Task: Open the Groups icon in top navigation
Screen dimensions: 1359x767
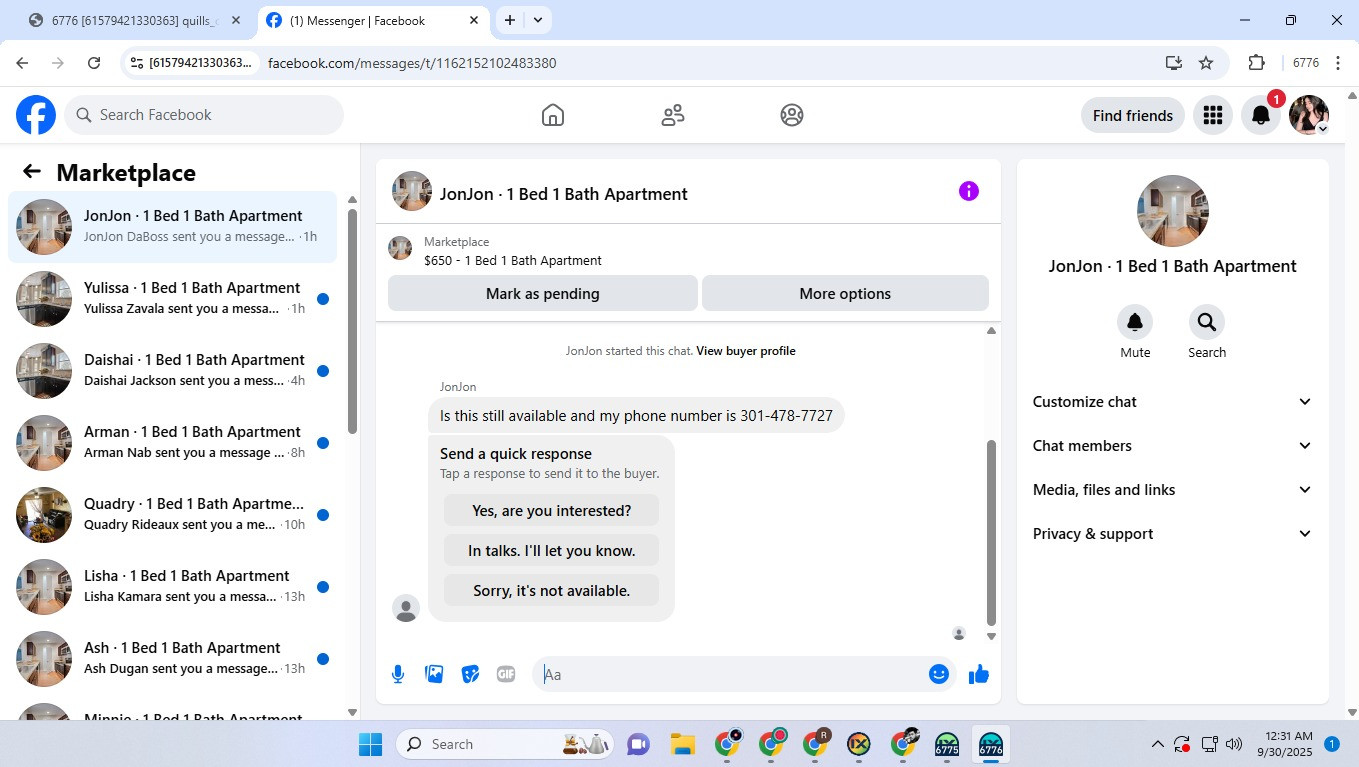Action: click(792, 115)
